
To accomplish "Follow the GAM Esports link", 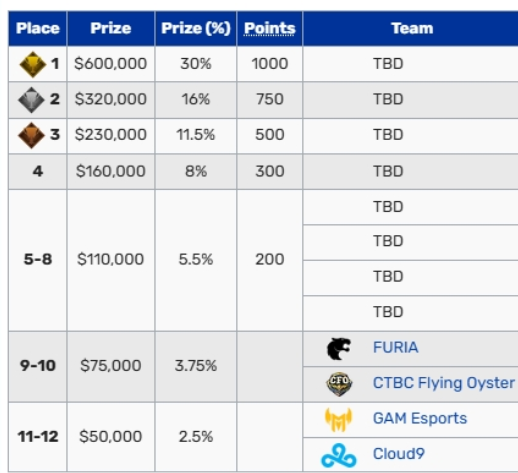I will pyautogui.click(x=420, y=418).
